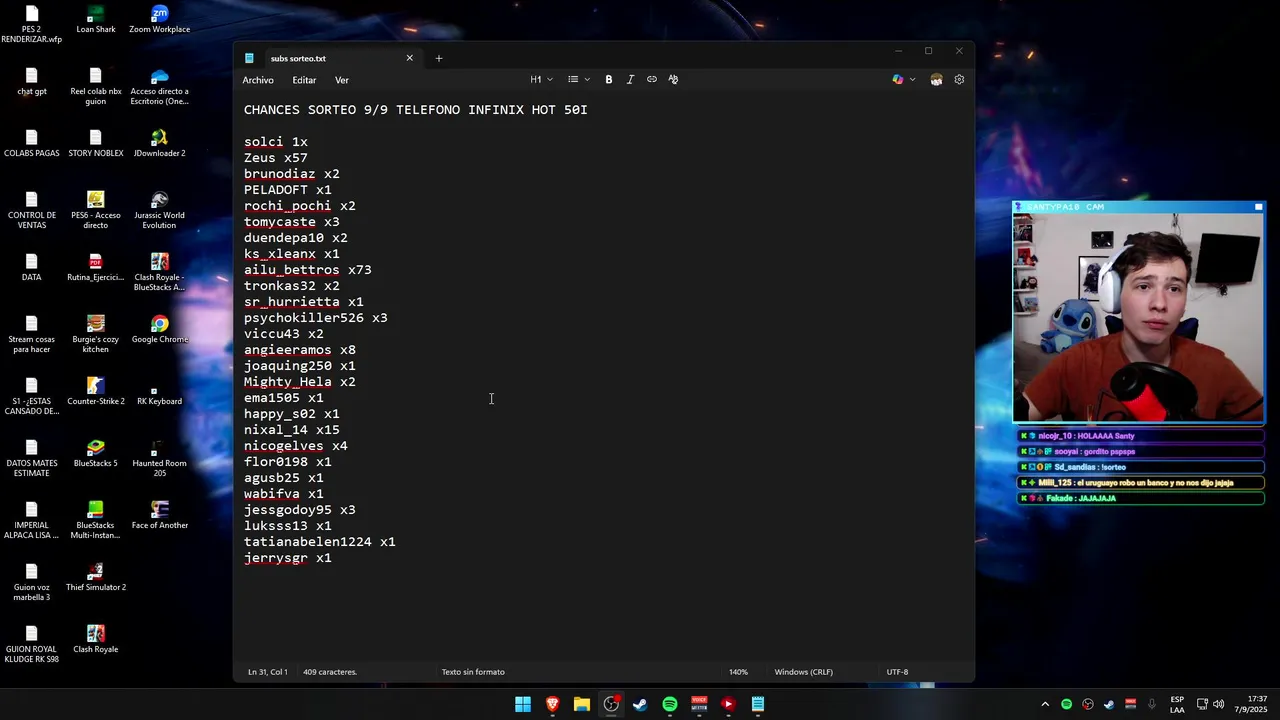The height and width of the screenshot is (720, 1280).
Task: Open 'Face of Another' desktop icon
Action: point(159,516)
